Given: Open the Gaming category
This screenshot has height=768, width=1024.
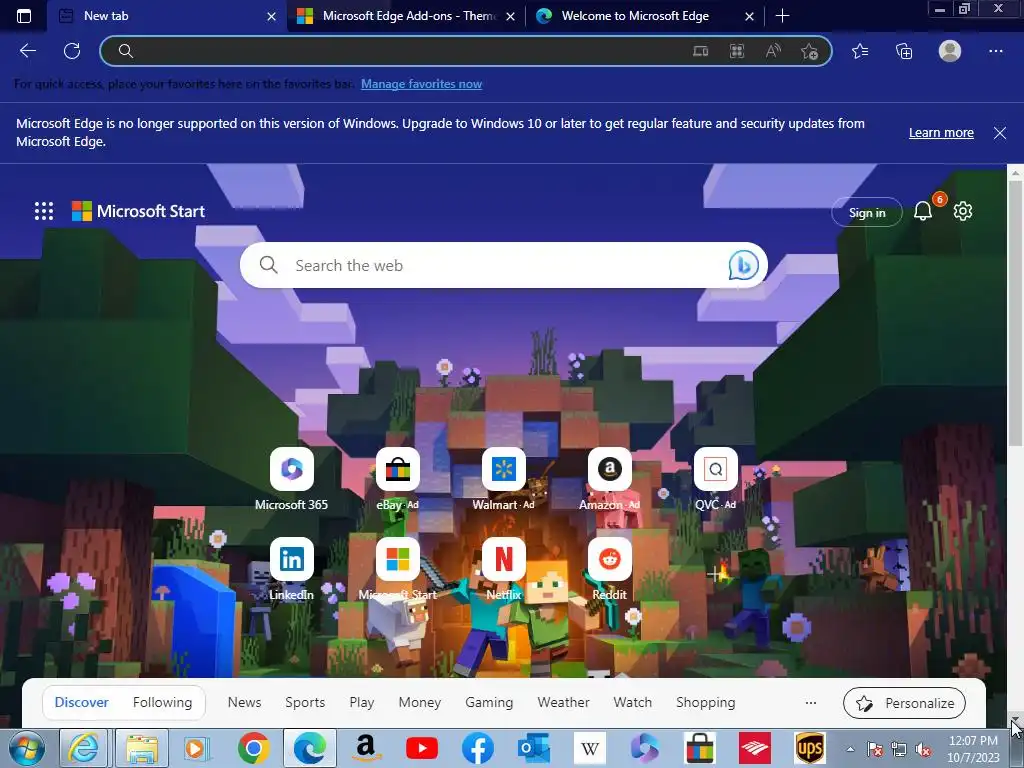Looking at the screenshot, I should (x=489, y=702).
